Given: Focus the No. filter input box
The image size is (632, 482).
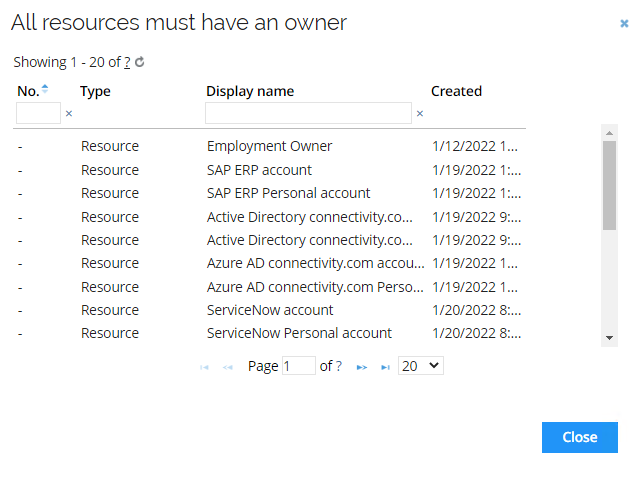Looking at the screenshot, I should 38,113.
